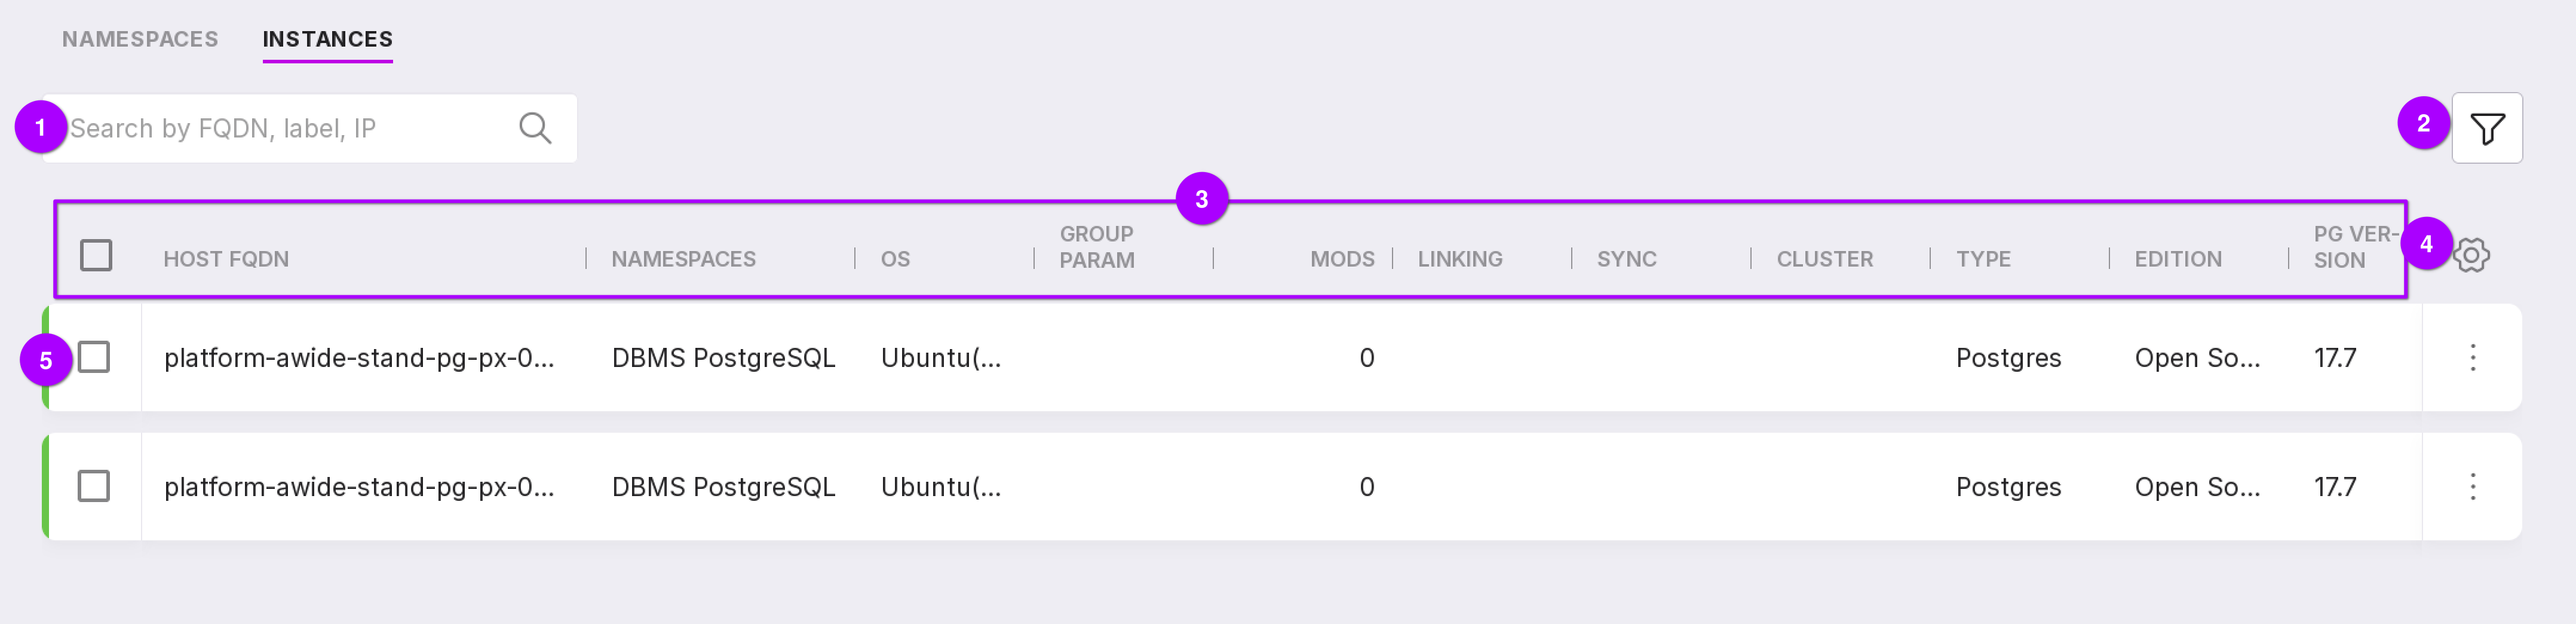Check the second instance row checkbox
This screenshot has height=624, width=2576.
click(94, 487)
